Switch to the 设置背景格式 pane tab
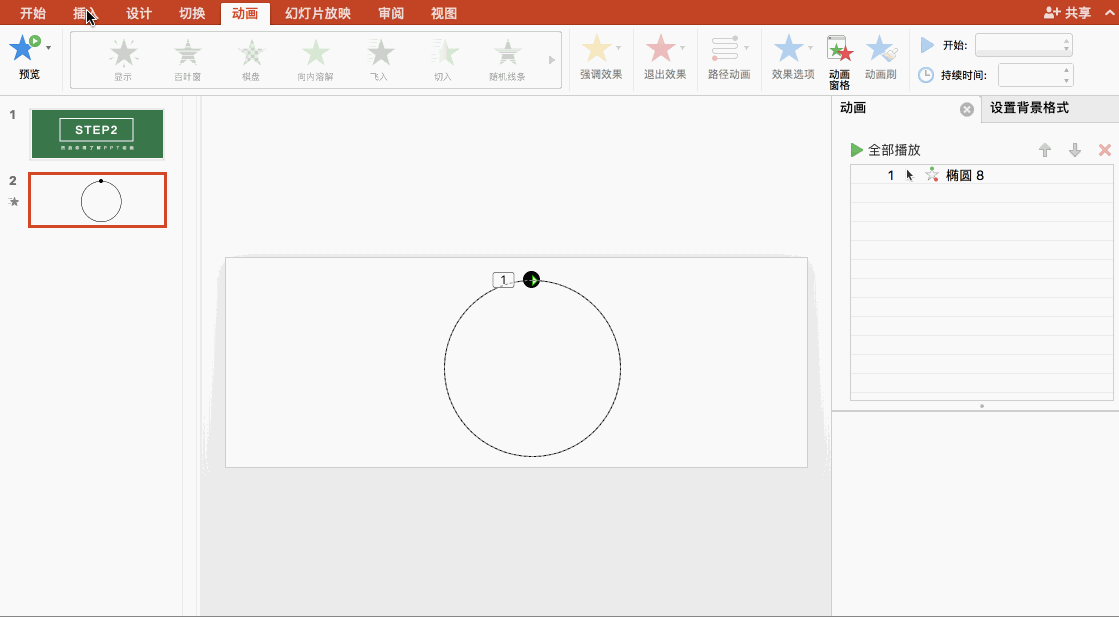The width and height of the screenshot is (1119, 617). (1029, 108)
